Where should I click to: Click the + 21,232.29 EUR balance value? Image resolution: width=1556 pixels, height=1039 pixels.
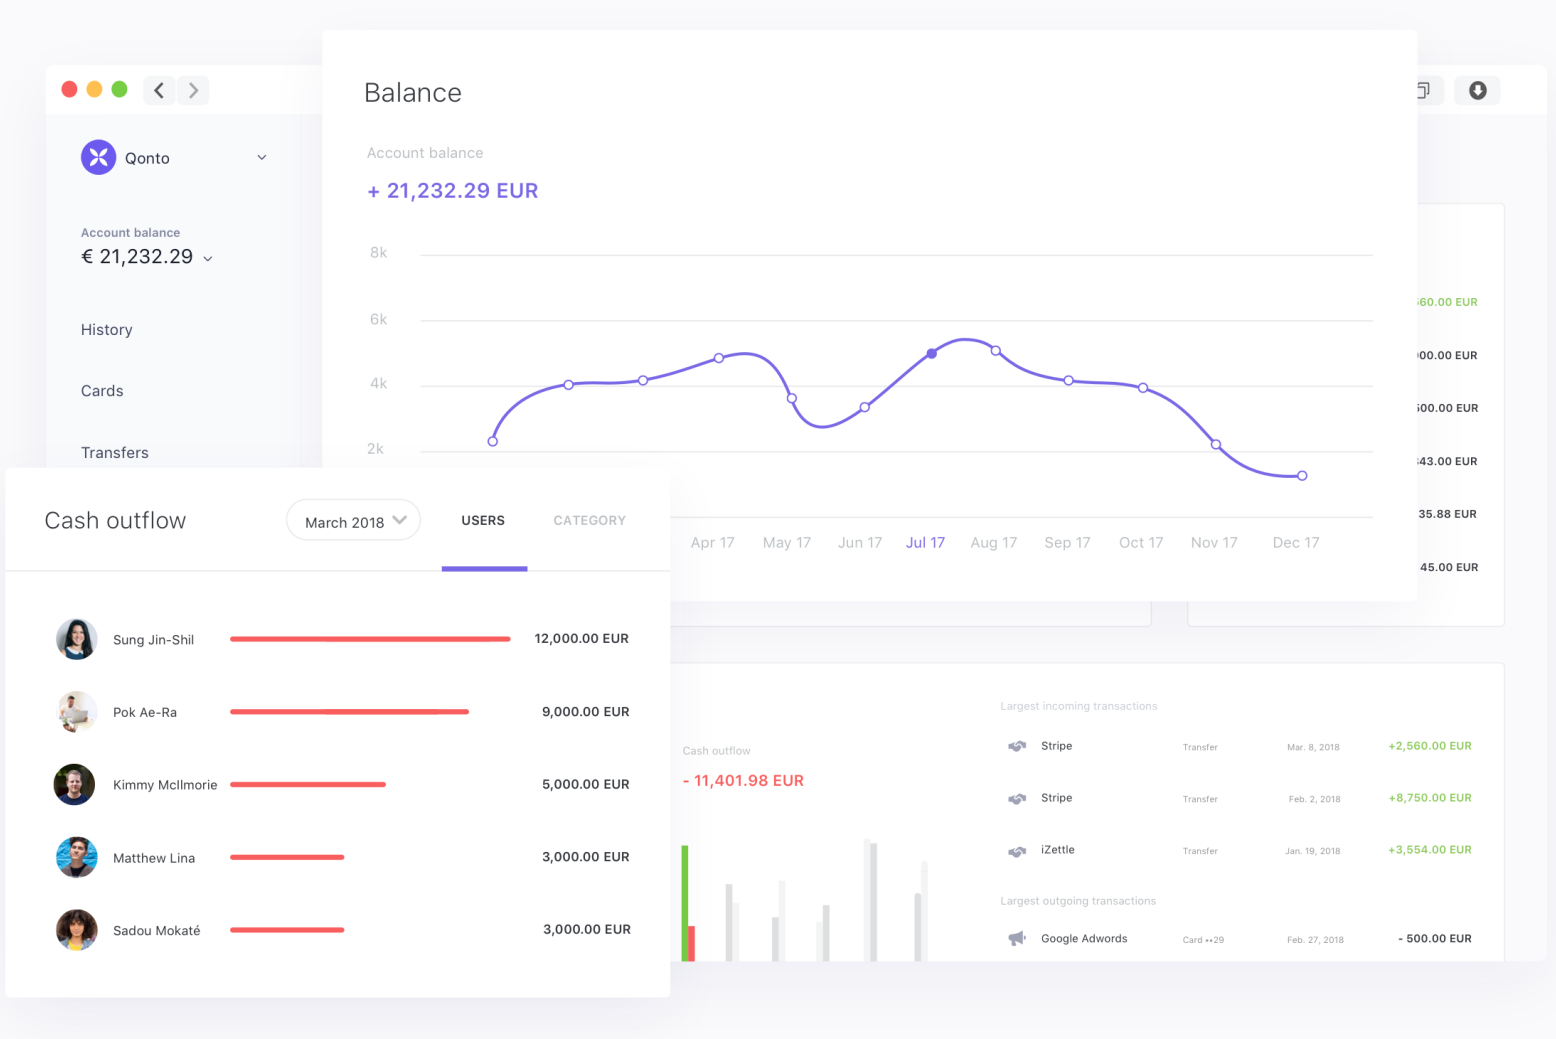[x=452, y=191]
